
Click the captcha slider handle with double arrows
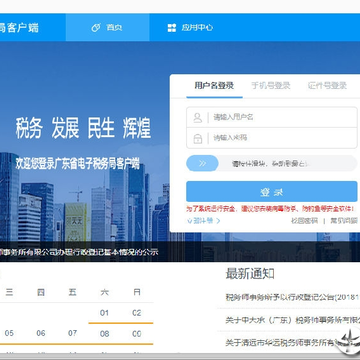(202, 163)
